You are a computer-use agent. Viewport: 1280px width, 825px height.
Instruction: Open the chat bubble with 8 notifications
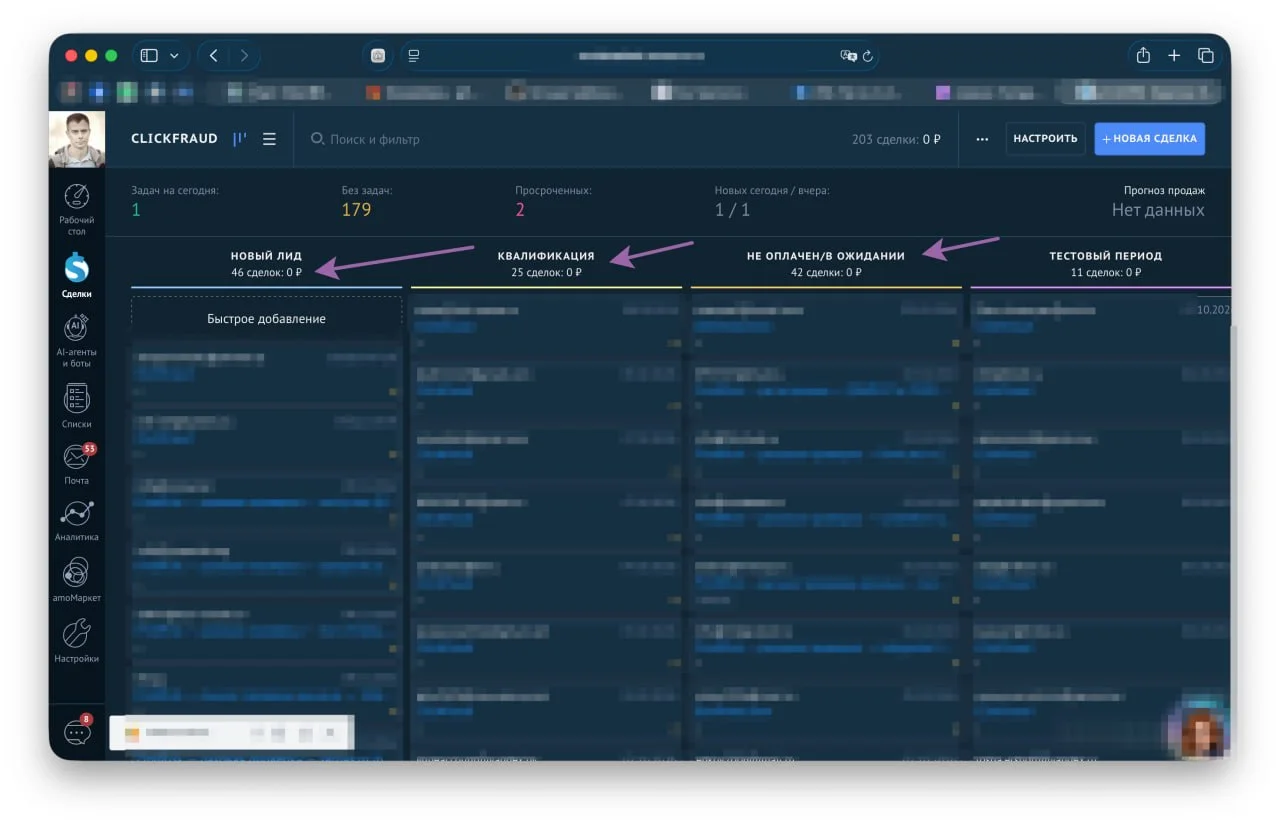pyautogui.click(x=77, y=731)
